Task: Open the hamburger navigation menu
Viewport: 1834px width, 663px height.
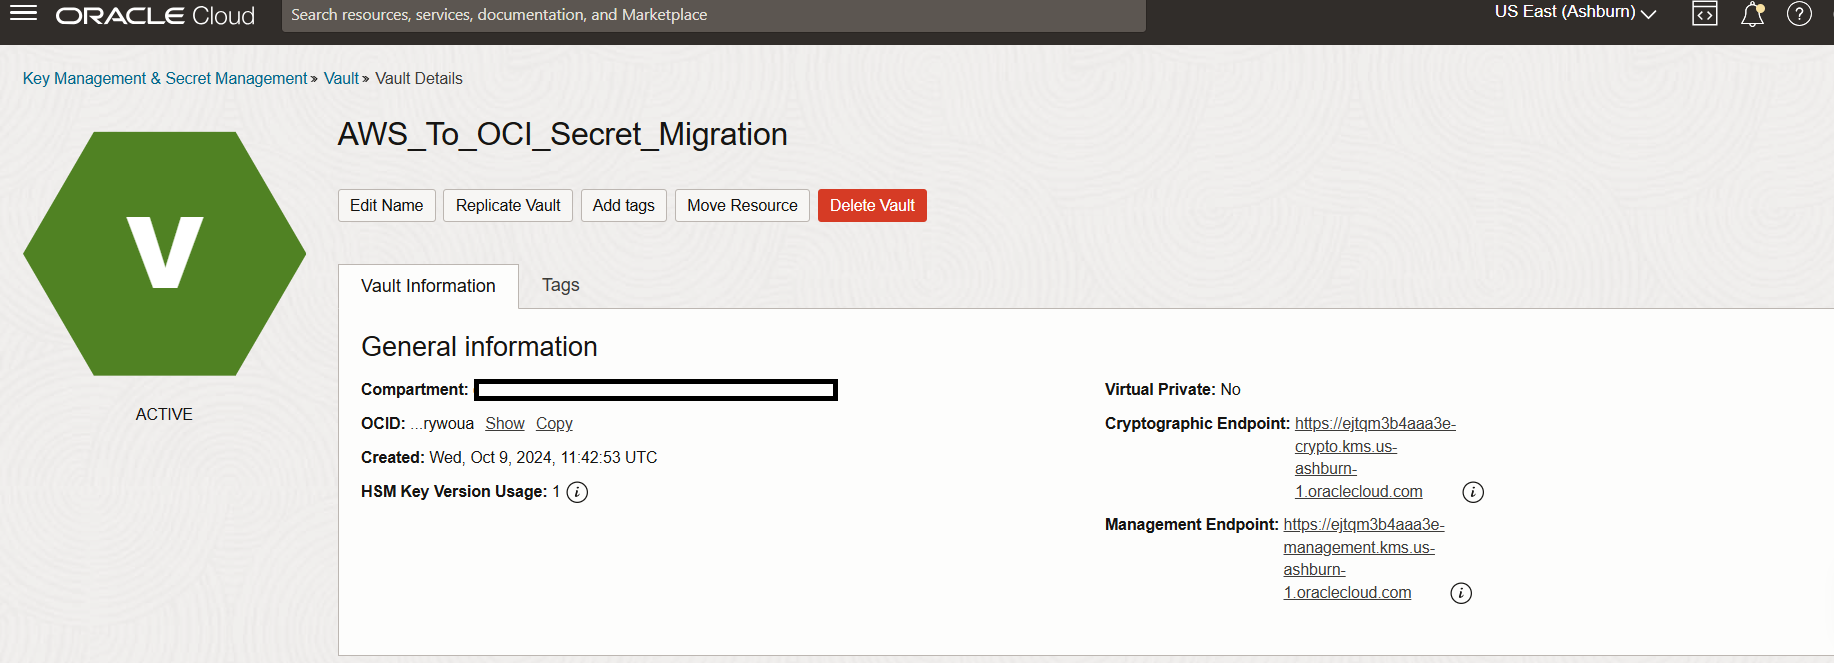Action: point(23,13)
